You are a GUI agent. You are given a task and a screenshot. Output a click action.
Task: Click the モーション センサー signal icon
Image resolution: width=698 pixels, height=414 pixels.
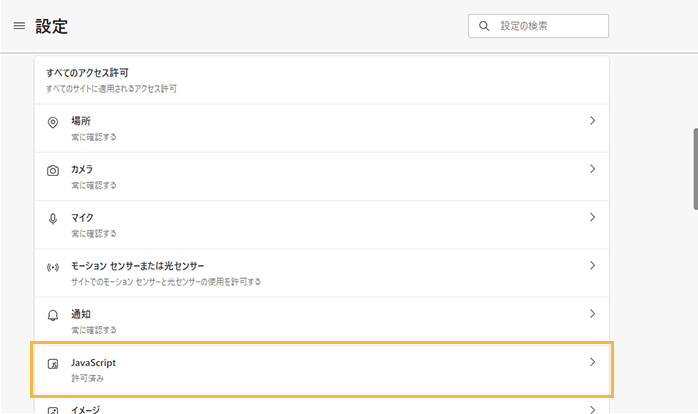[x=53, y=267]
